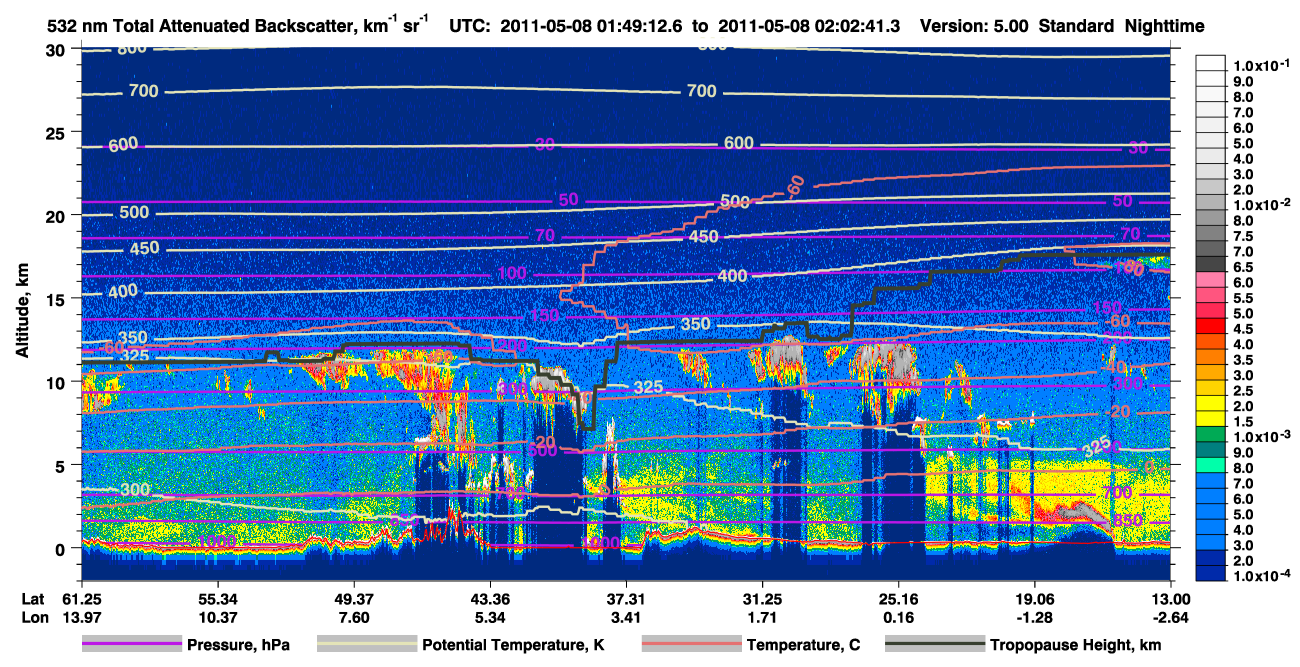Click the red colorbar swatch beside 4.5
Viewport: 1300px width, 667px height.
click(1213, 326)
